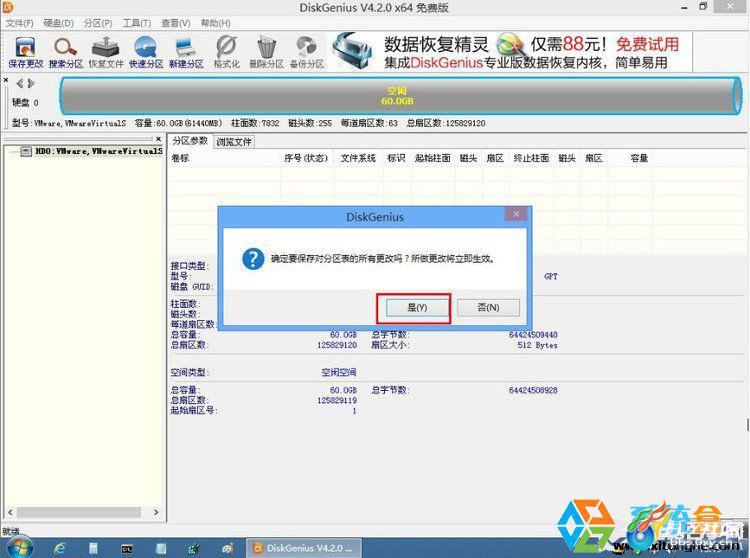This screenshot has width=750, height=558.
Task: Click the dialog question mark icon
Action: coord(253,259)
